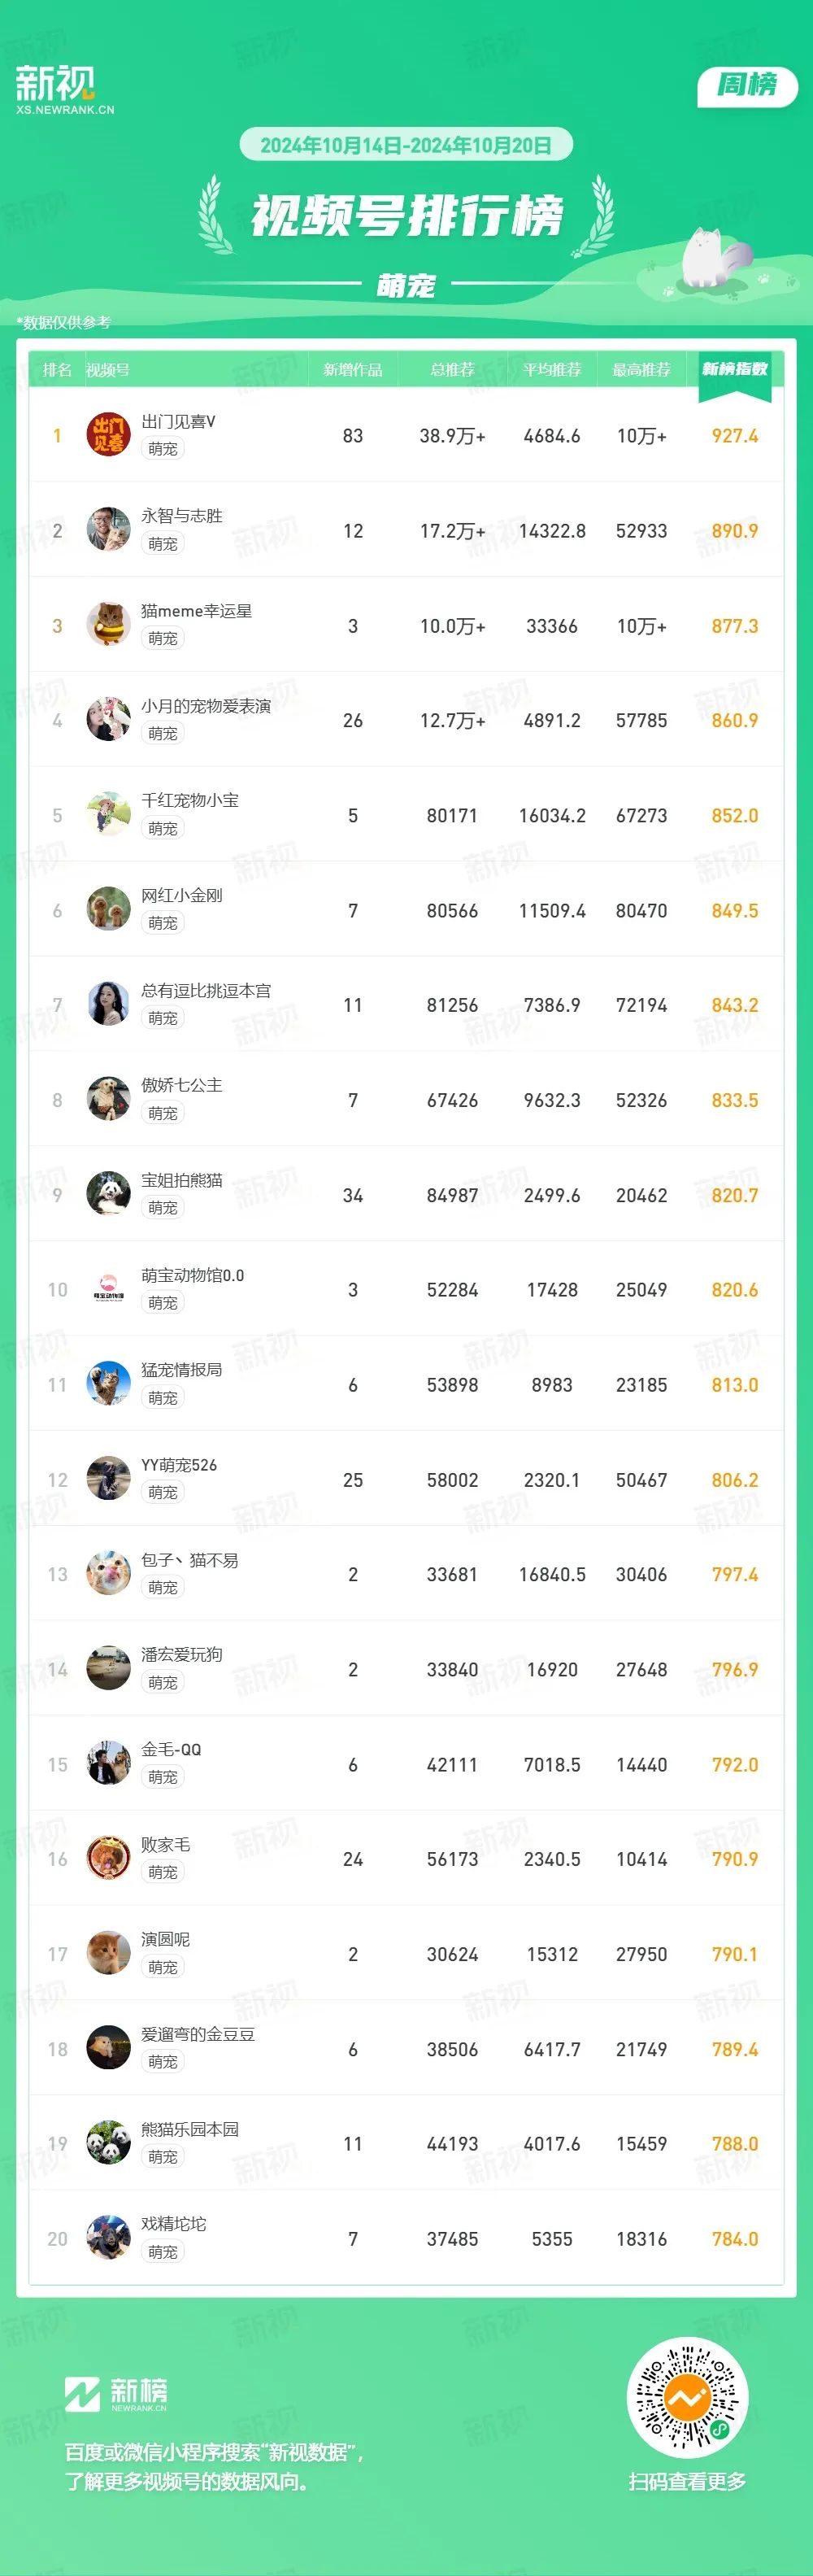Viewport: 813px width, 2576px height.
Task: Click the 永智与志胜 avatar
Action: coord(108,530)
